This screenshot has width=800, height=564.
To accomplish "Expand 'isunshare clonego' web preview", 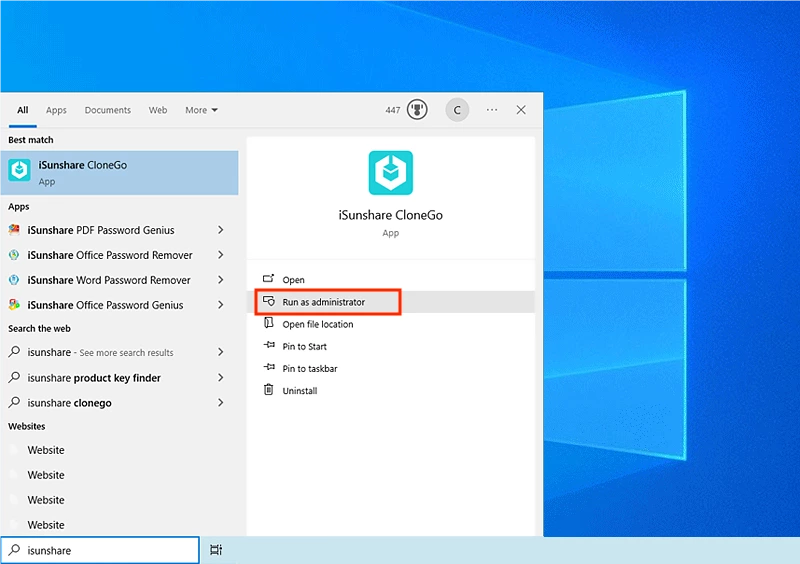I will 220,403.
